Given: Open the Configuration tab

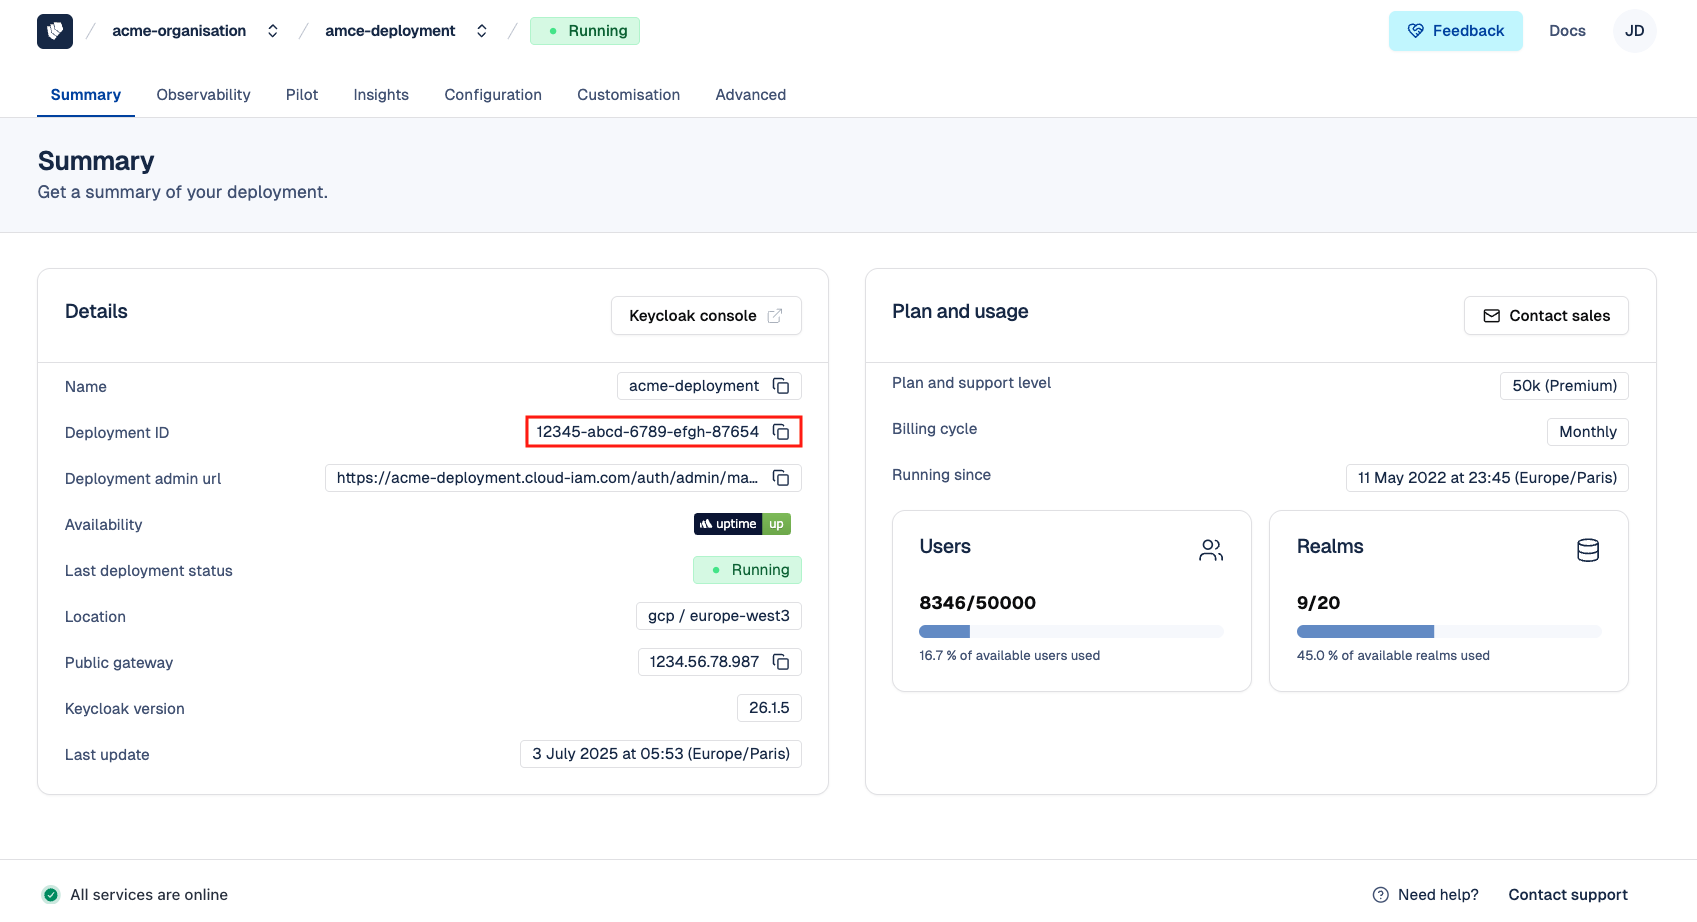Looking at the screenshot, I should click(x=493, y=95).
